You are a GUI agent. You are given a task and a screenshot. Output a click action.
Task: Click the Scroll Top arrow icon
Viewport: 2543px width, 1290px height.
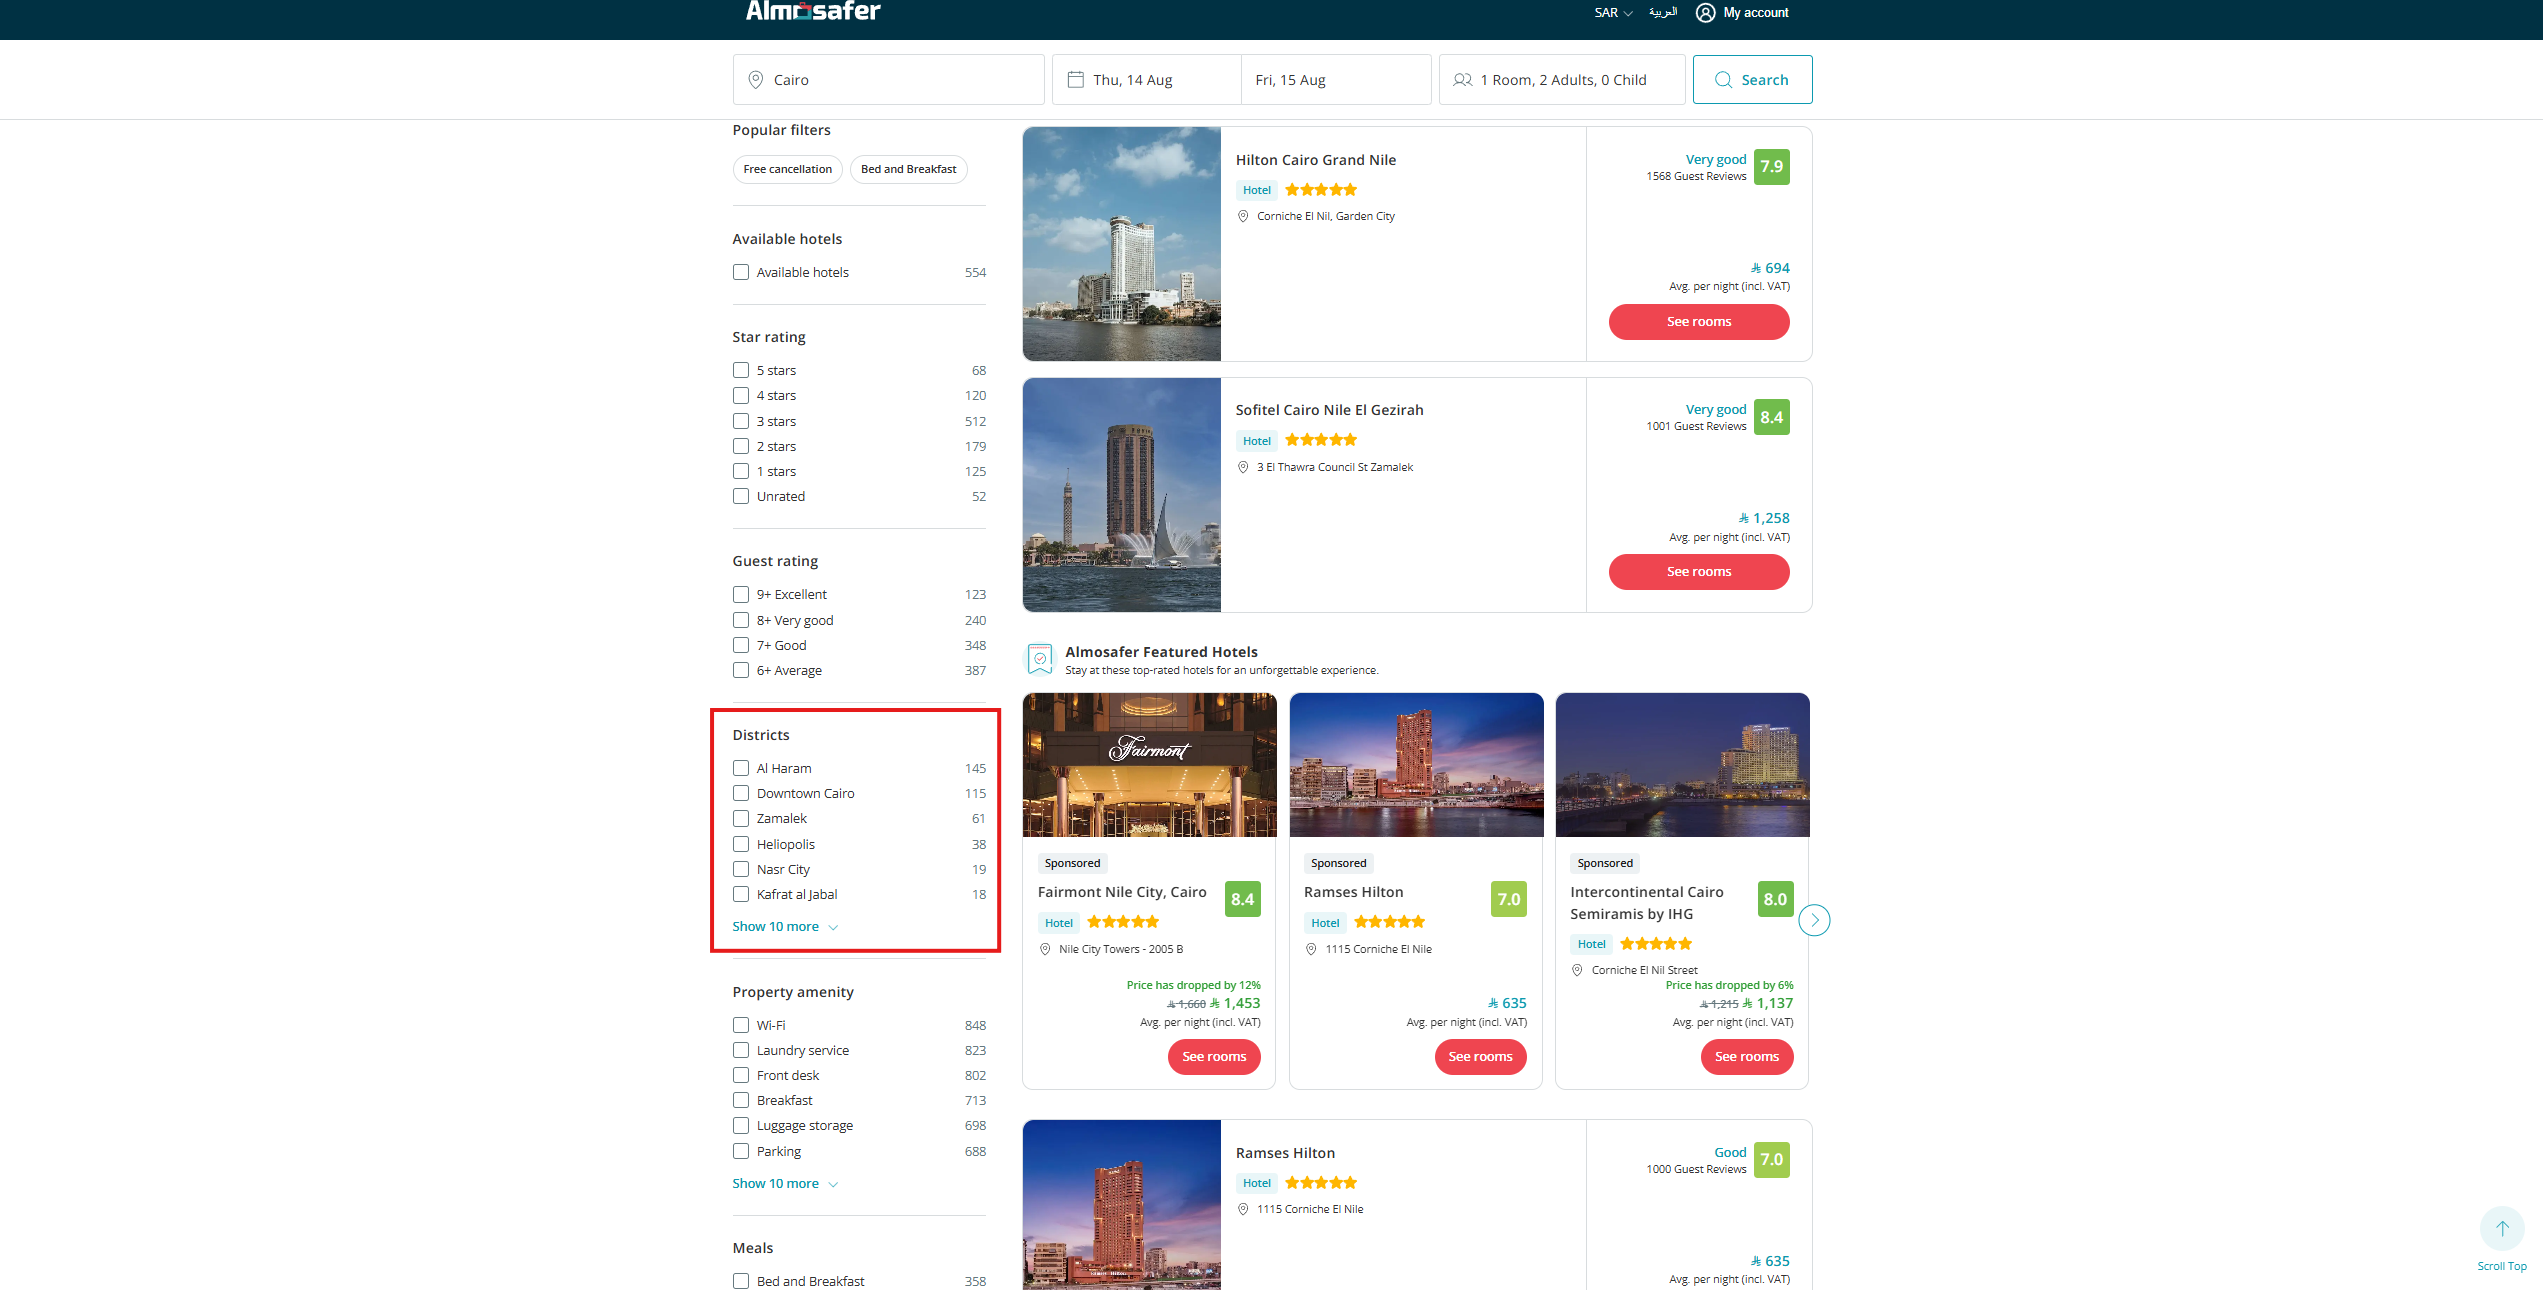(2501, 1229)
